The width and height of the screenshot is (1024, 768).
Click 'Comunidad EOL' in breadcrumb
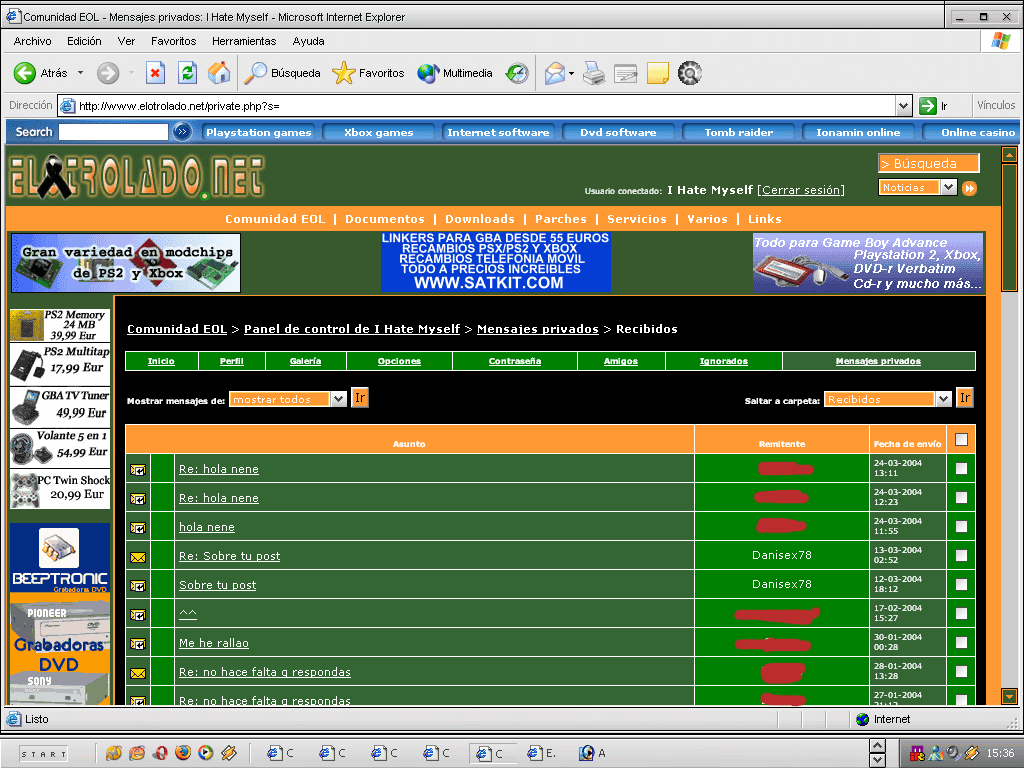(177, 329)
